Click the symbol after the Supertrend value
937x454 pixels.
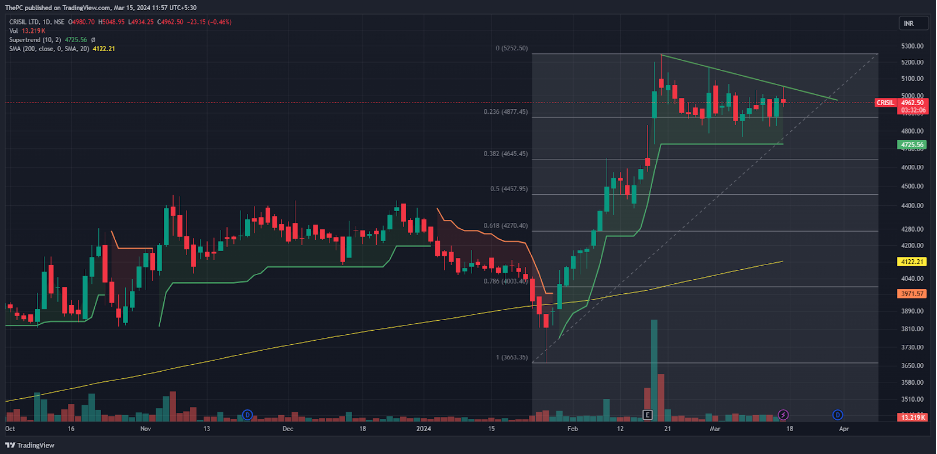(93, 38)
